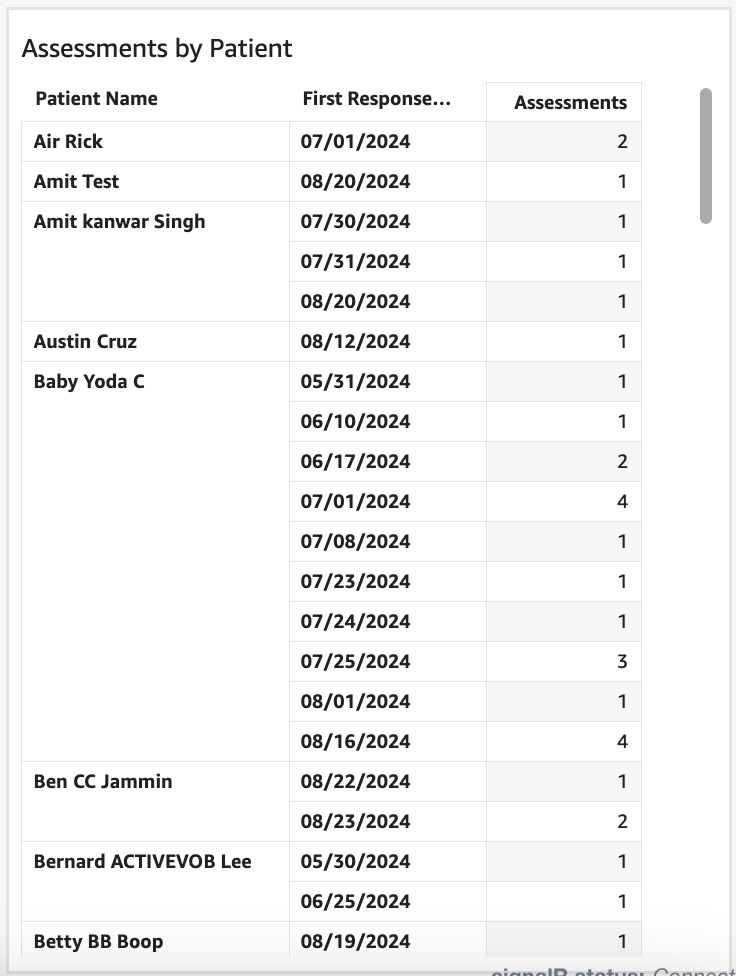
Task: Click the Patient Name column header
Action: [x=96, y=99]
